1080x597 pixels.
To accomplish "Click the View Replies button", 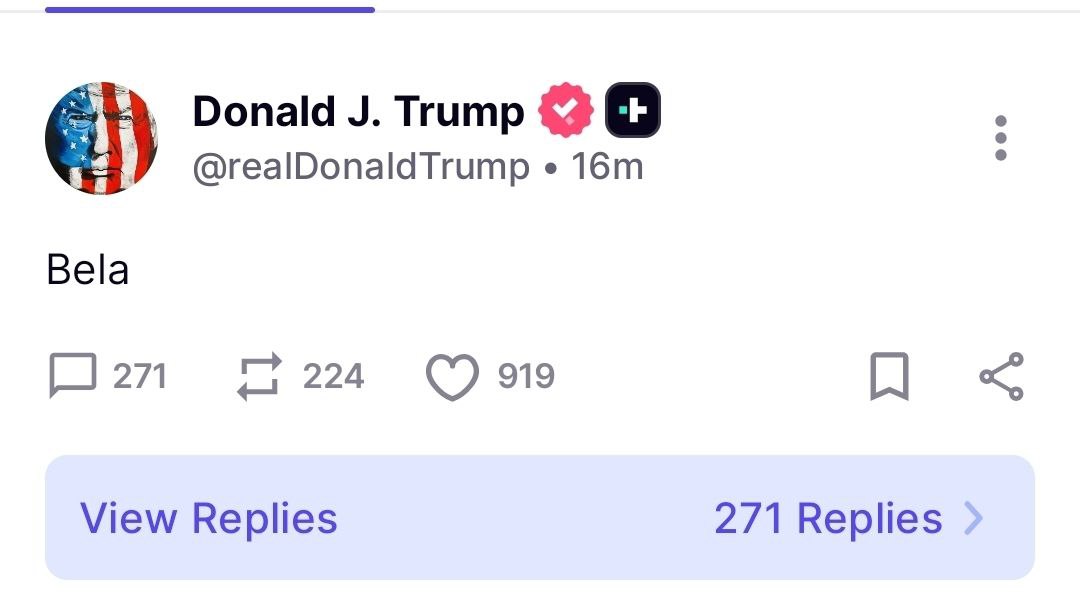I will (x=209, y=518).
